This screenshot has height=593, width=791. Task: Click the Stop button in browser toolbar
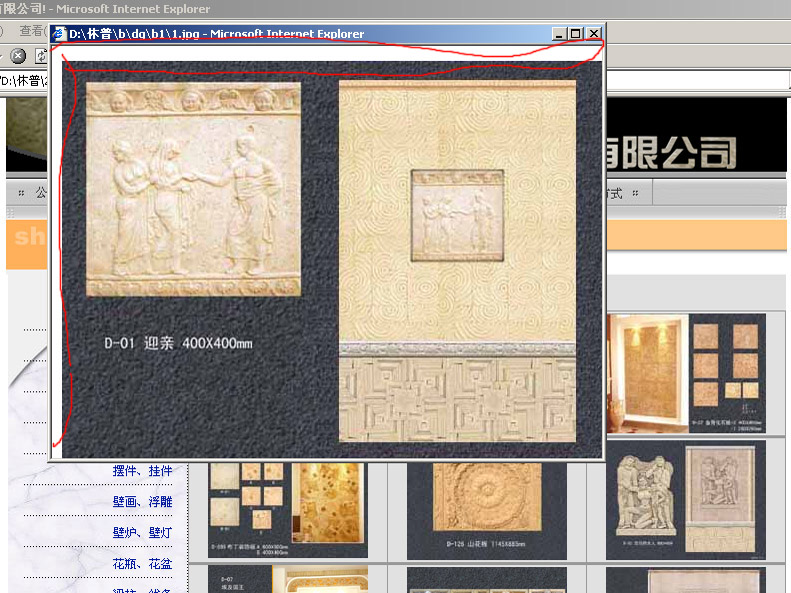click(18, 56)
